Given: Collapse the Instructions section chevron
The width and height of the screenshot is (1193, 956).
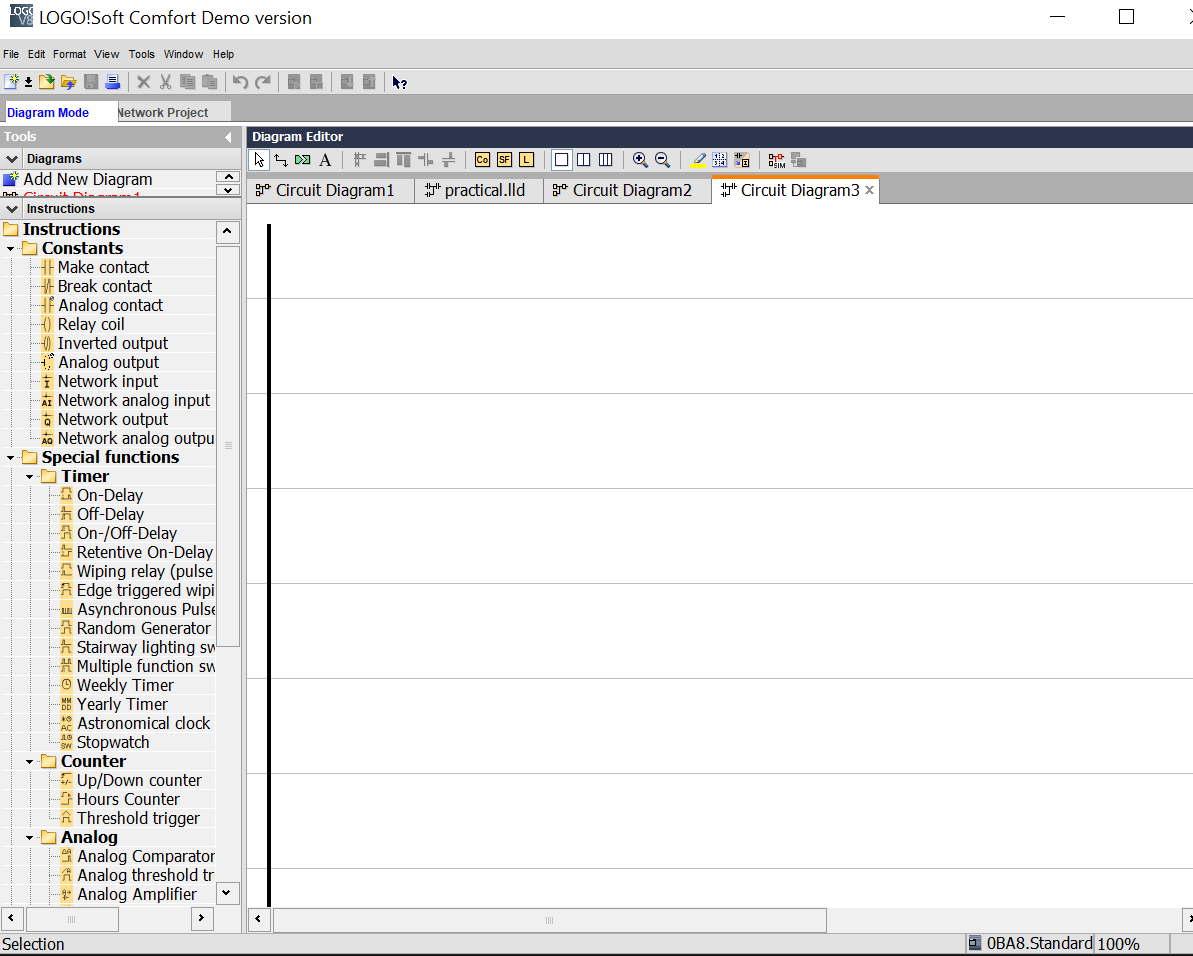Looking at the screenshot, I should point(11,208).
